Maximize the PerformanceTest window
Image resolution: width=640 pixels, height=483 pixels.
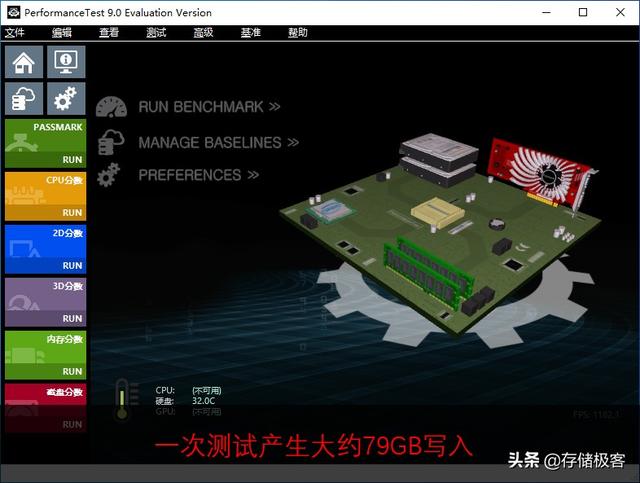click(x=583, y=12)
